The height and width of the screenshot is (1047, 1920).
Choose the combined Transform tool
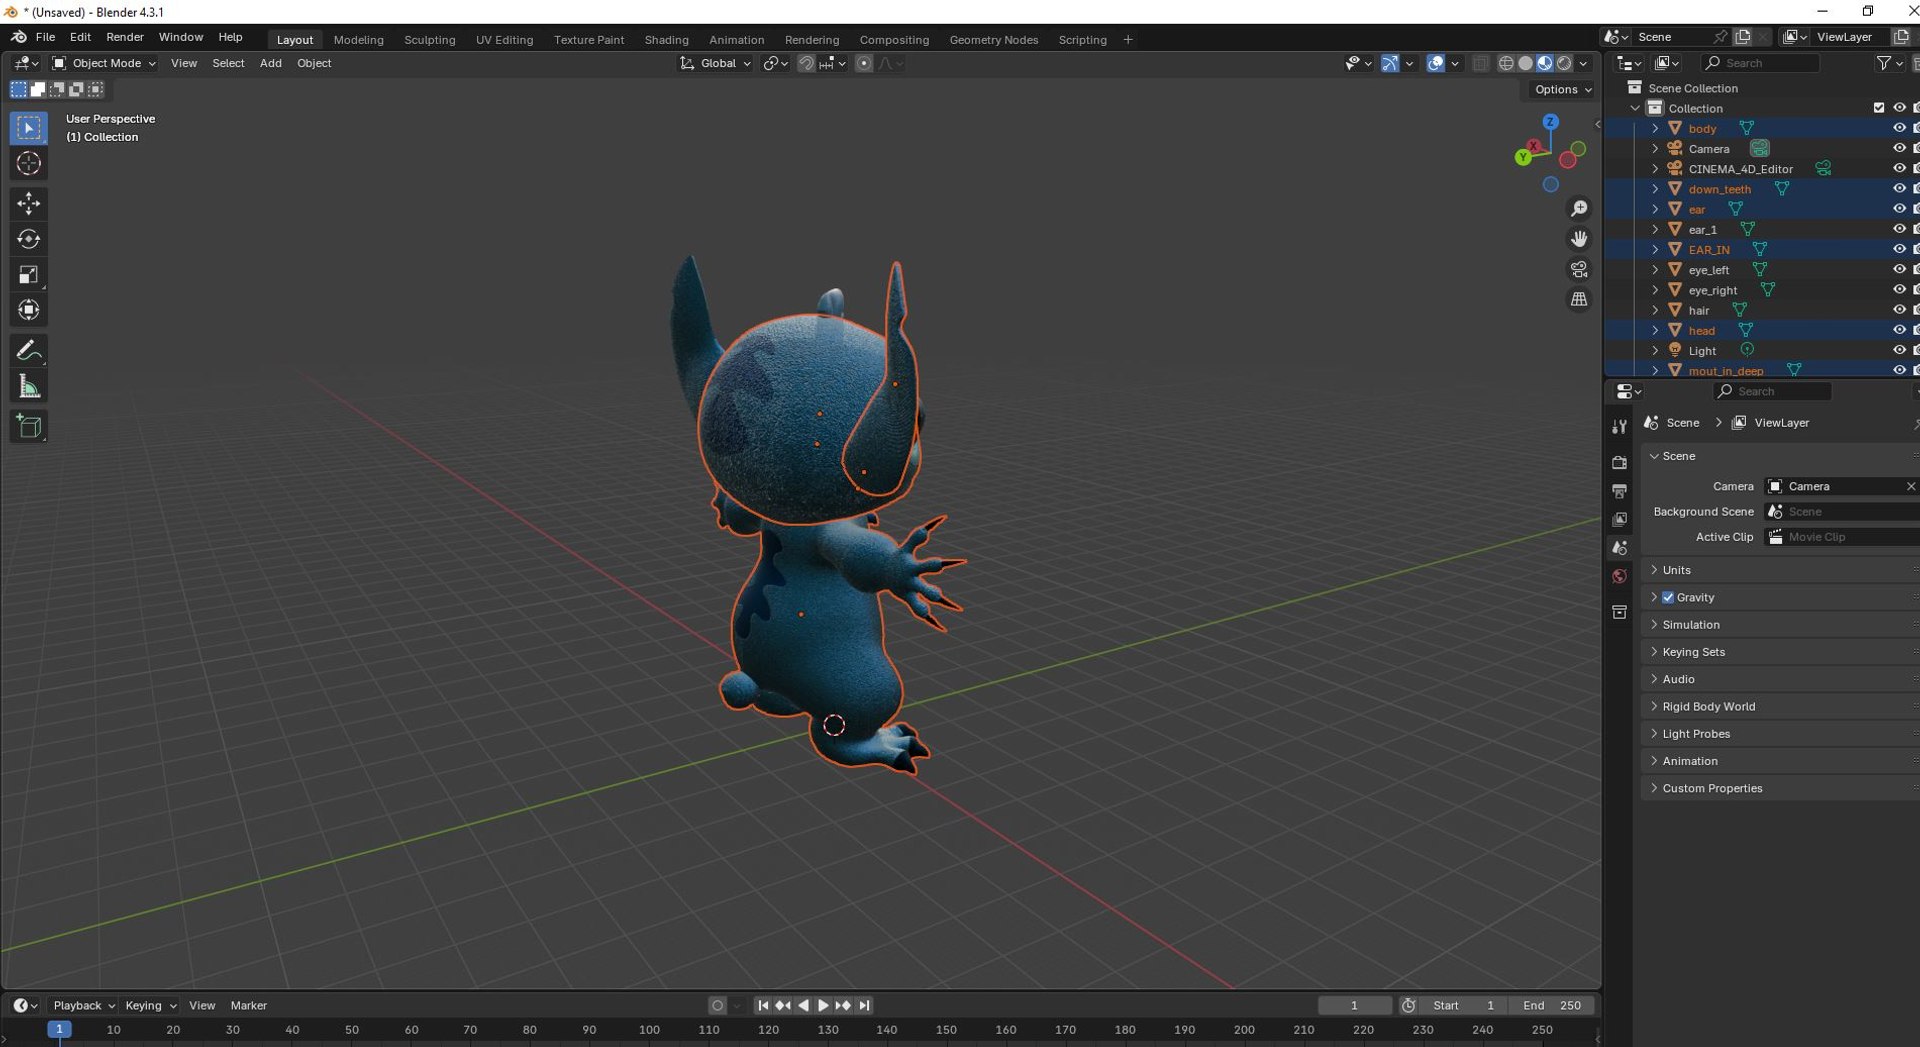[29, 310]
